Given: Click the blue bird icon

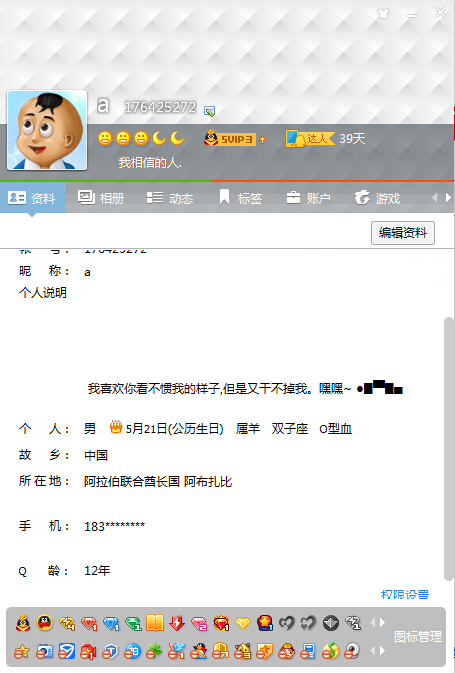Looking at the screenshot, I should coord(176,652).
